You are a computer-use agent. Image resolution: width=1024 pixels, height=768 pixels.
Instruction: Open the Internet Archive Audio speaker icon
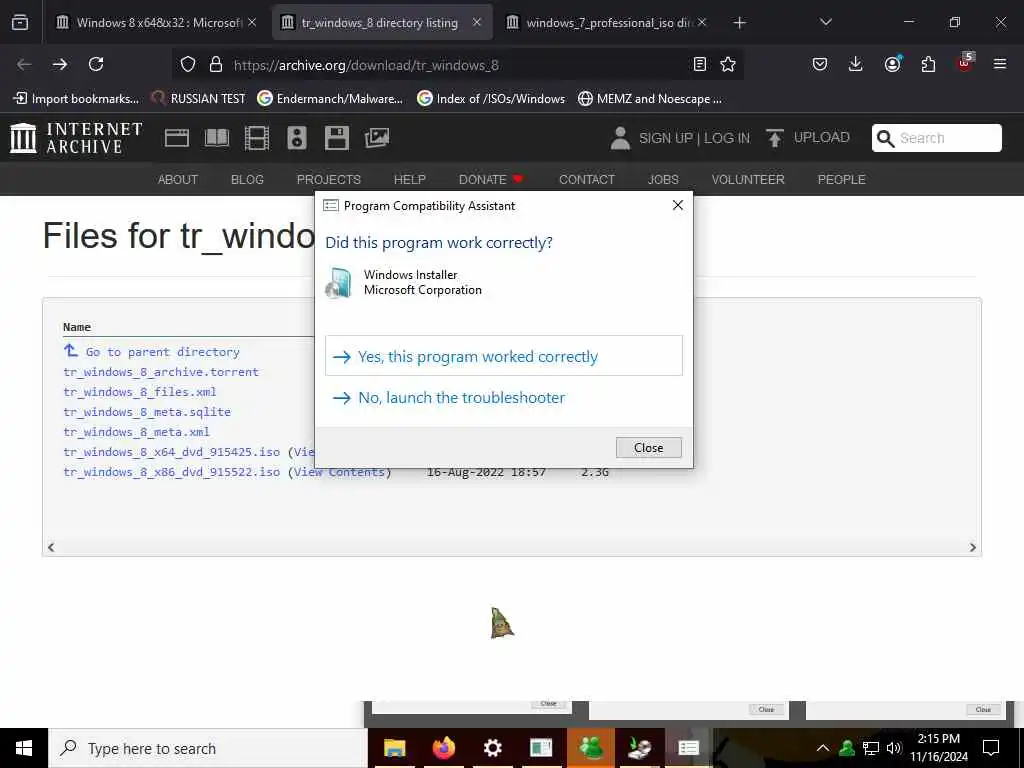click(296, 138)
